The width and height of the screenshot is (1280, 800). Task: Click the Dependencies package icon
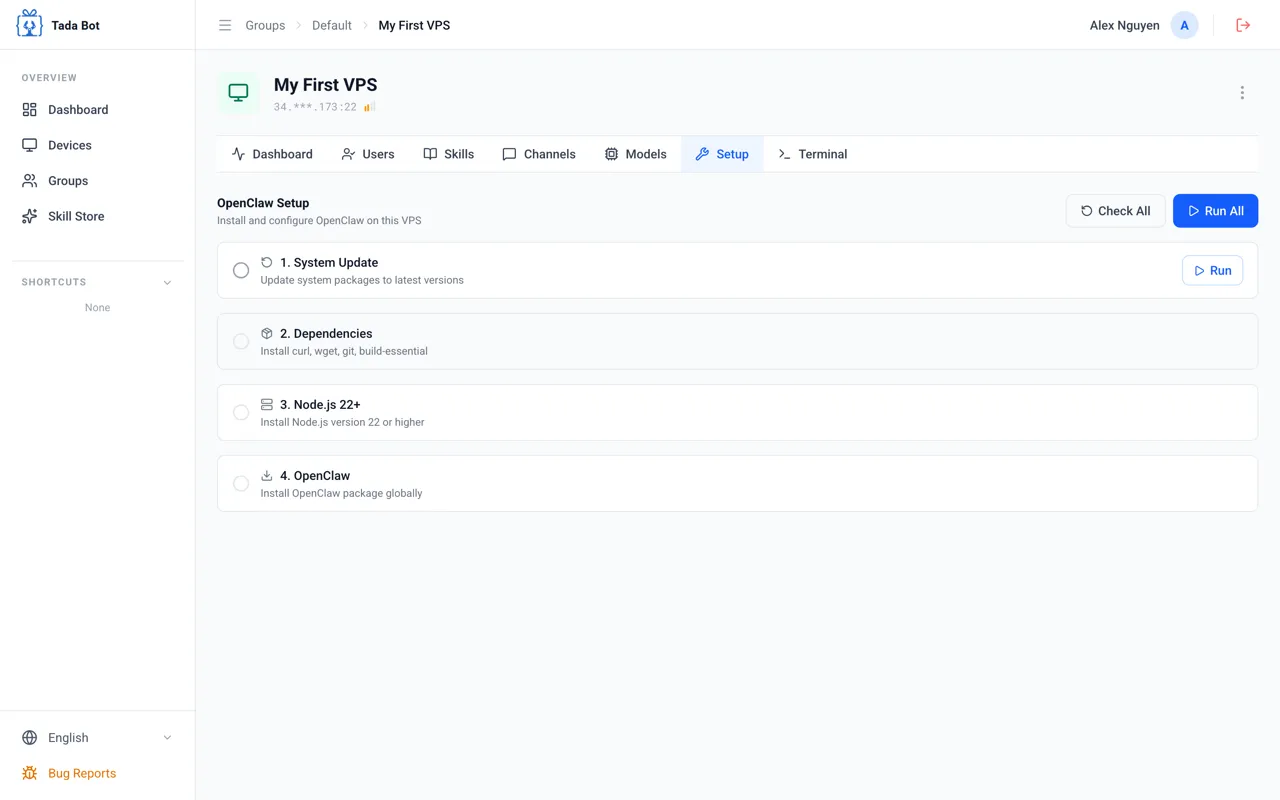[x=267, y=333]
